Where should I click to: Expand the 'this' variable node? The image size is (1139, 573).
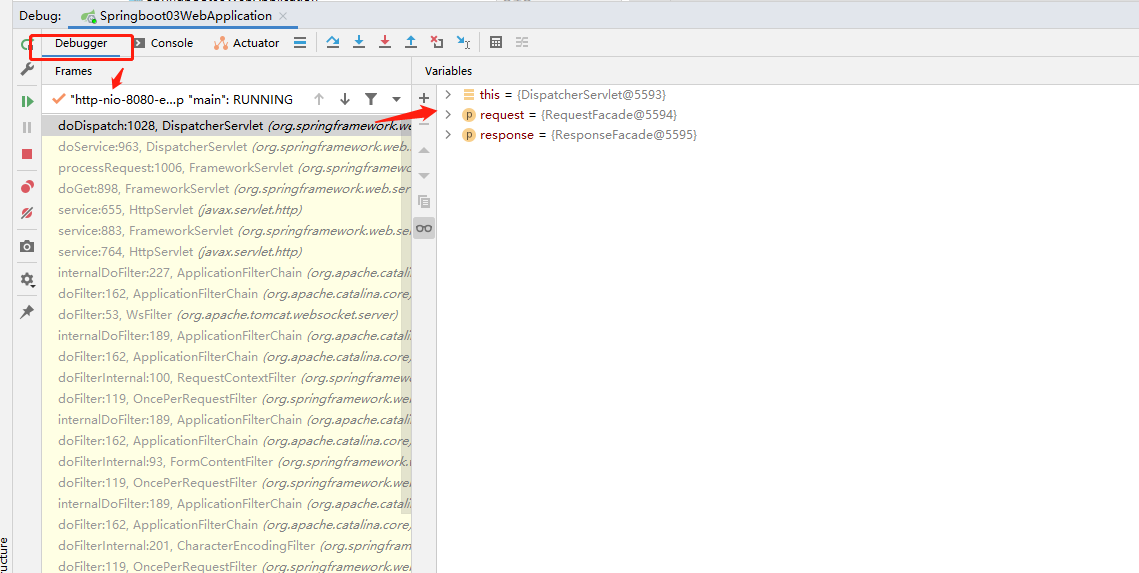pos(448,94)
